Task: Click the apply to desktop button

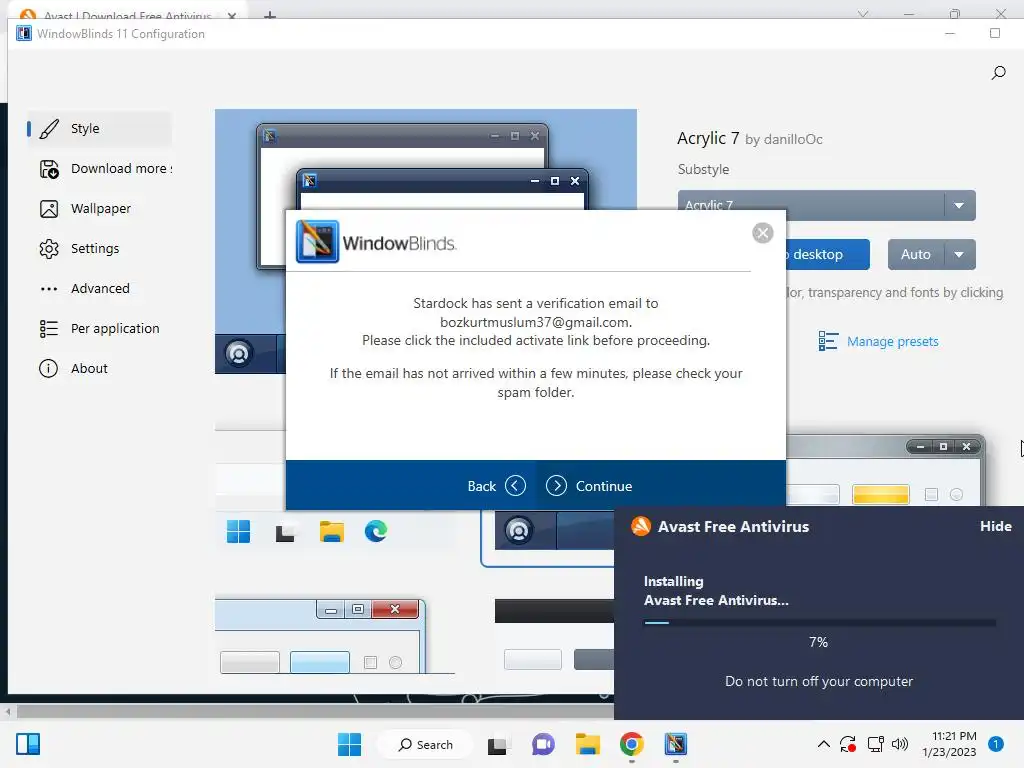Action: (x=827, y=255)
